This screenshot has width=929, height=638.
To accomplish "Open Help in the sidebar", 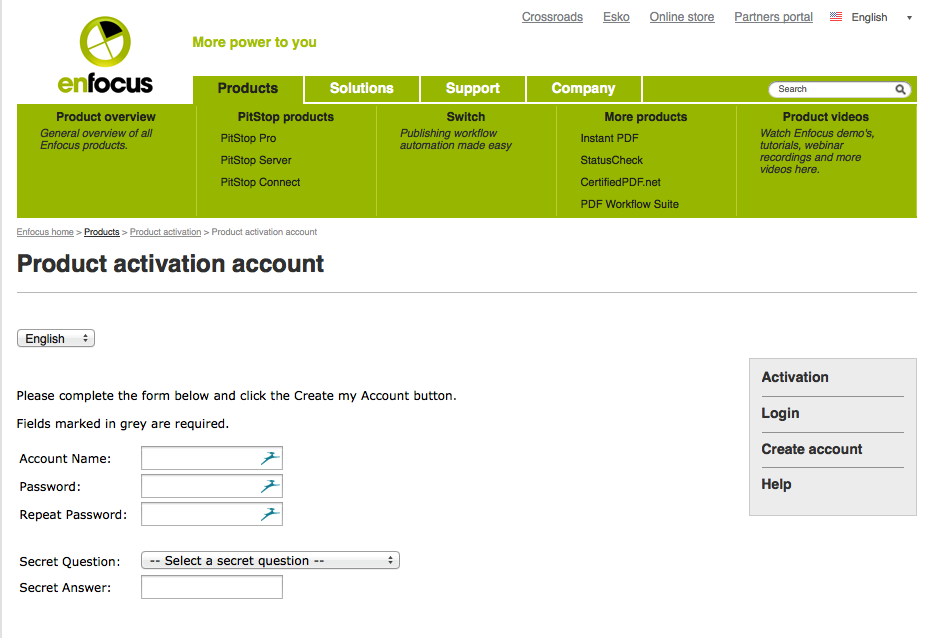I will tap(776, 484).
